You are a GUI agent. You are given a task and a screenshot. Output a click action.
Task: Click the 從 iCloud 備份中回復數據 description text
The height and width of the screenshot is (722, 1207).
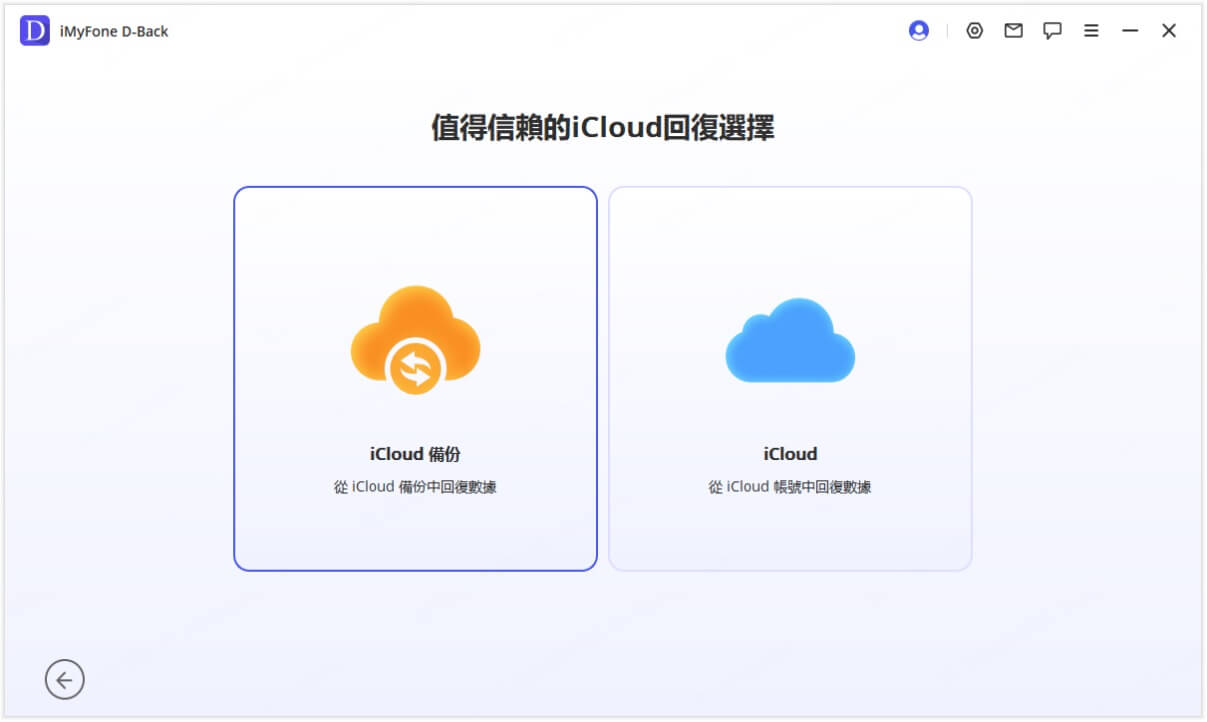click(x=415, y=487)
